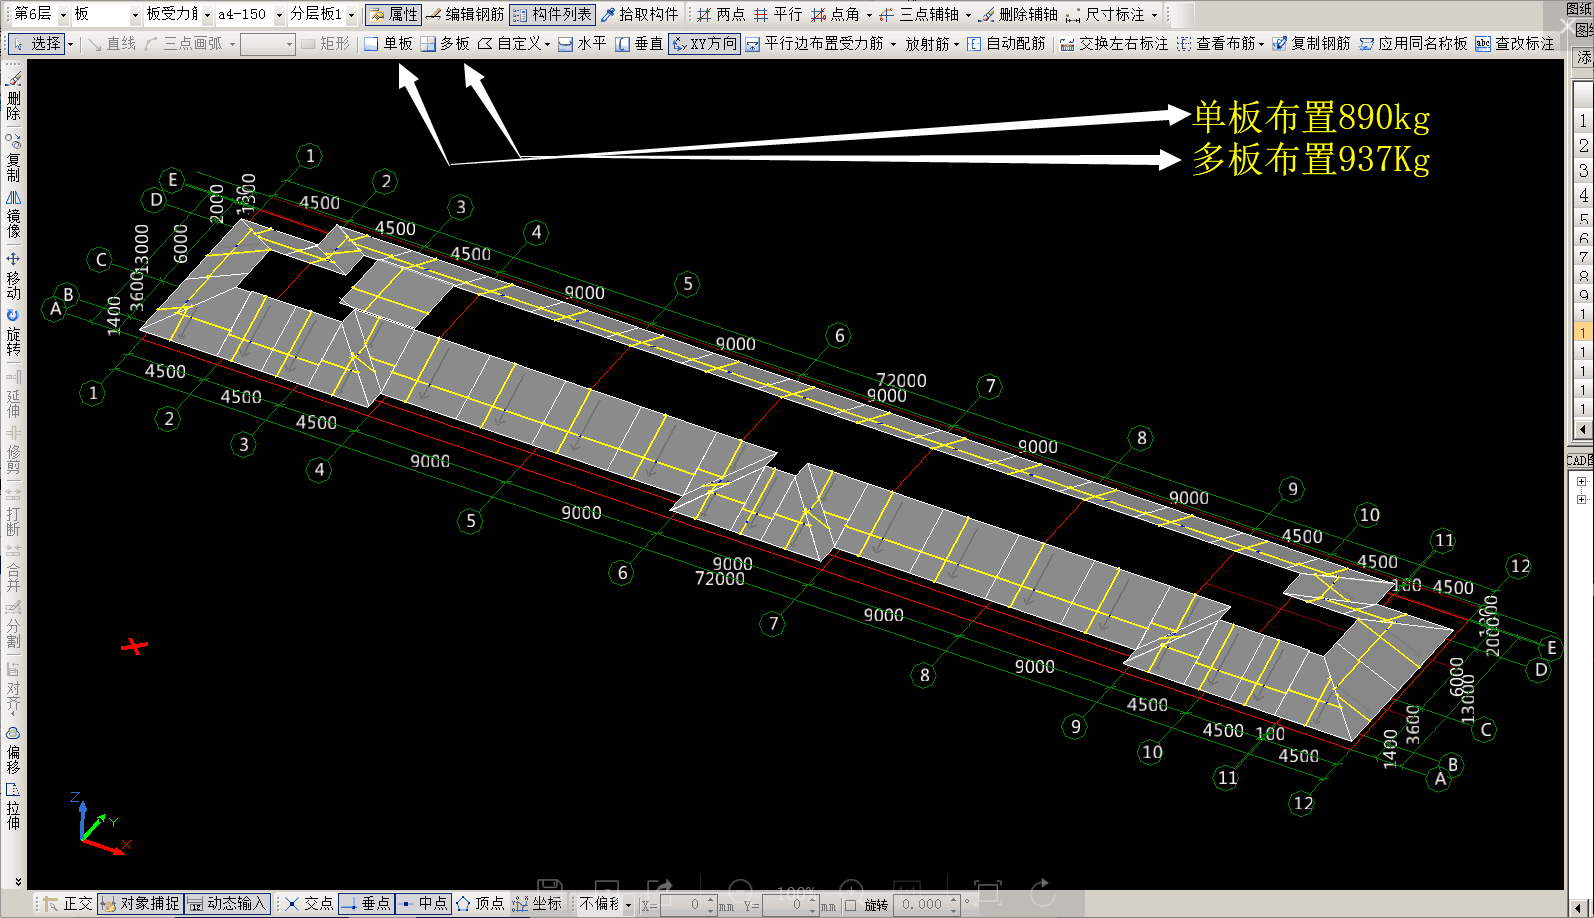Toggle 交点 intersection snap
Image resolution: width=1594 pixels, height=918 pixels.
(x=309, y=904)
